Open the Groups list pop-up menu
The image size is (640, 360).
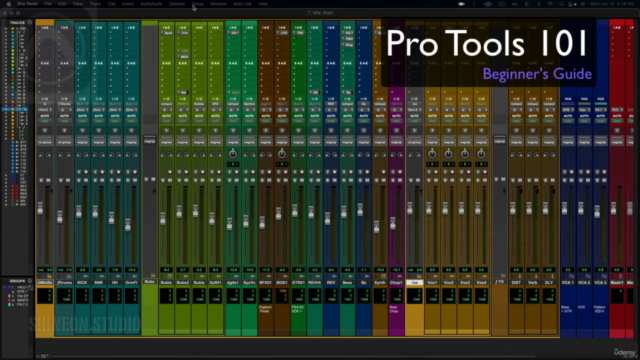[x=29, y=281]
